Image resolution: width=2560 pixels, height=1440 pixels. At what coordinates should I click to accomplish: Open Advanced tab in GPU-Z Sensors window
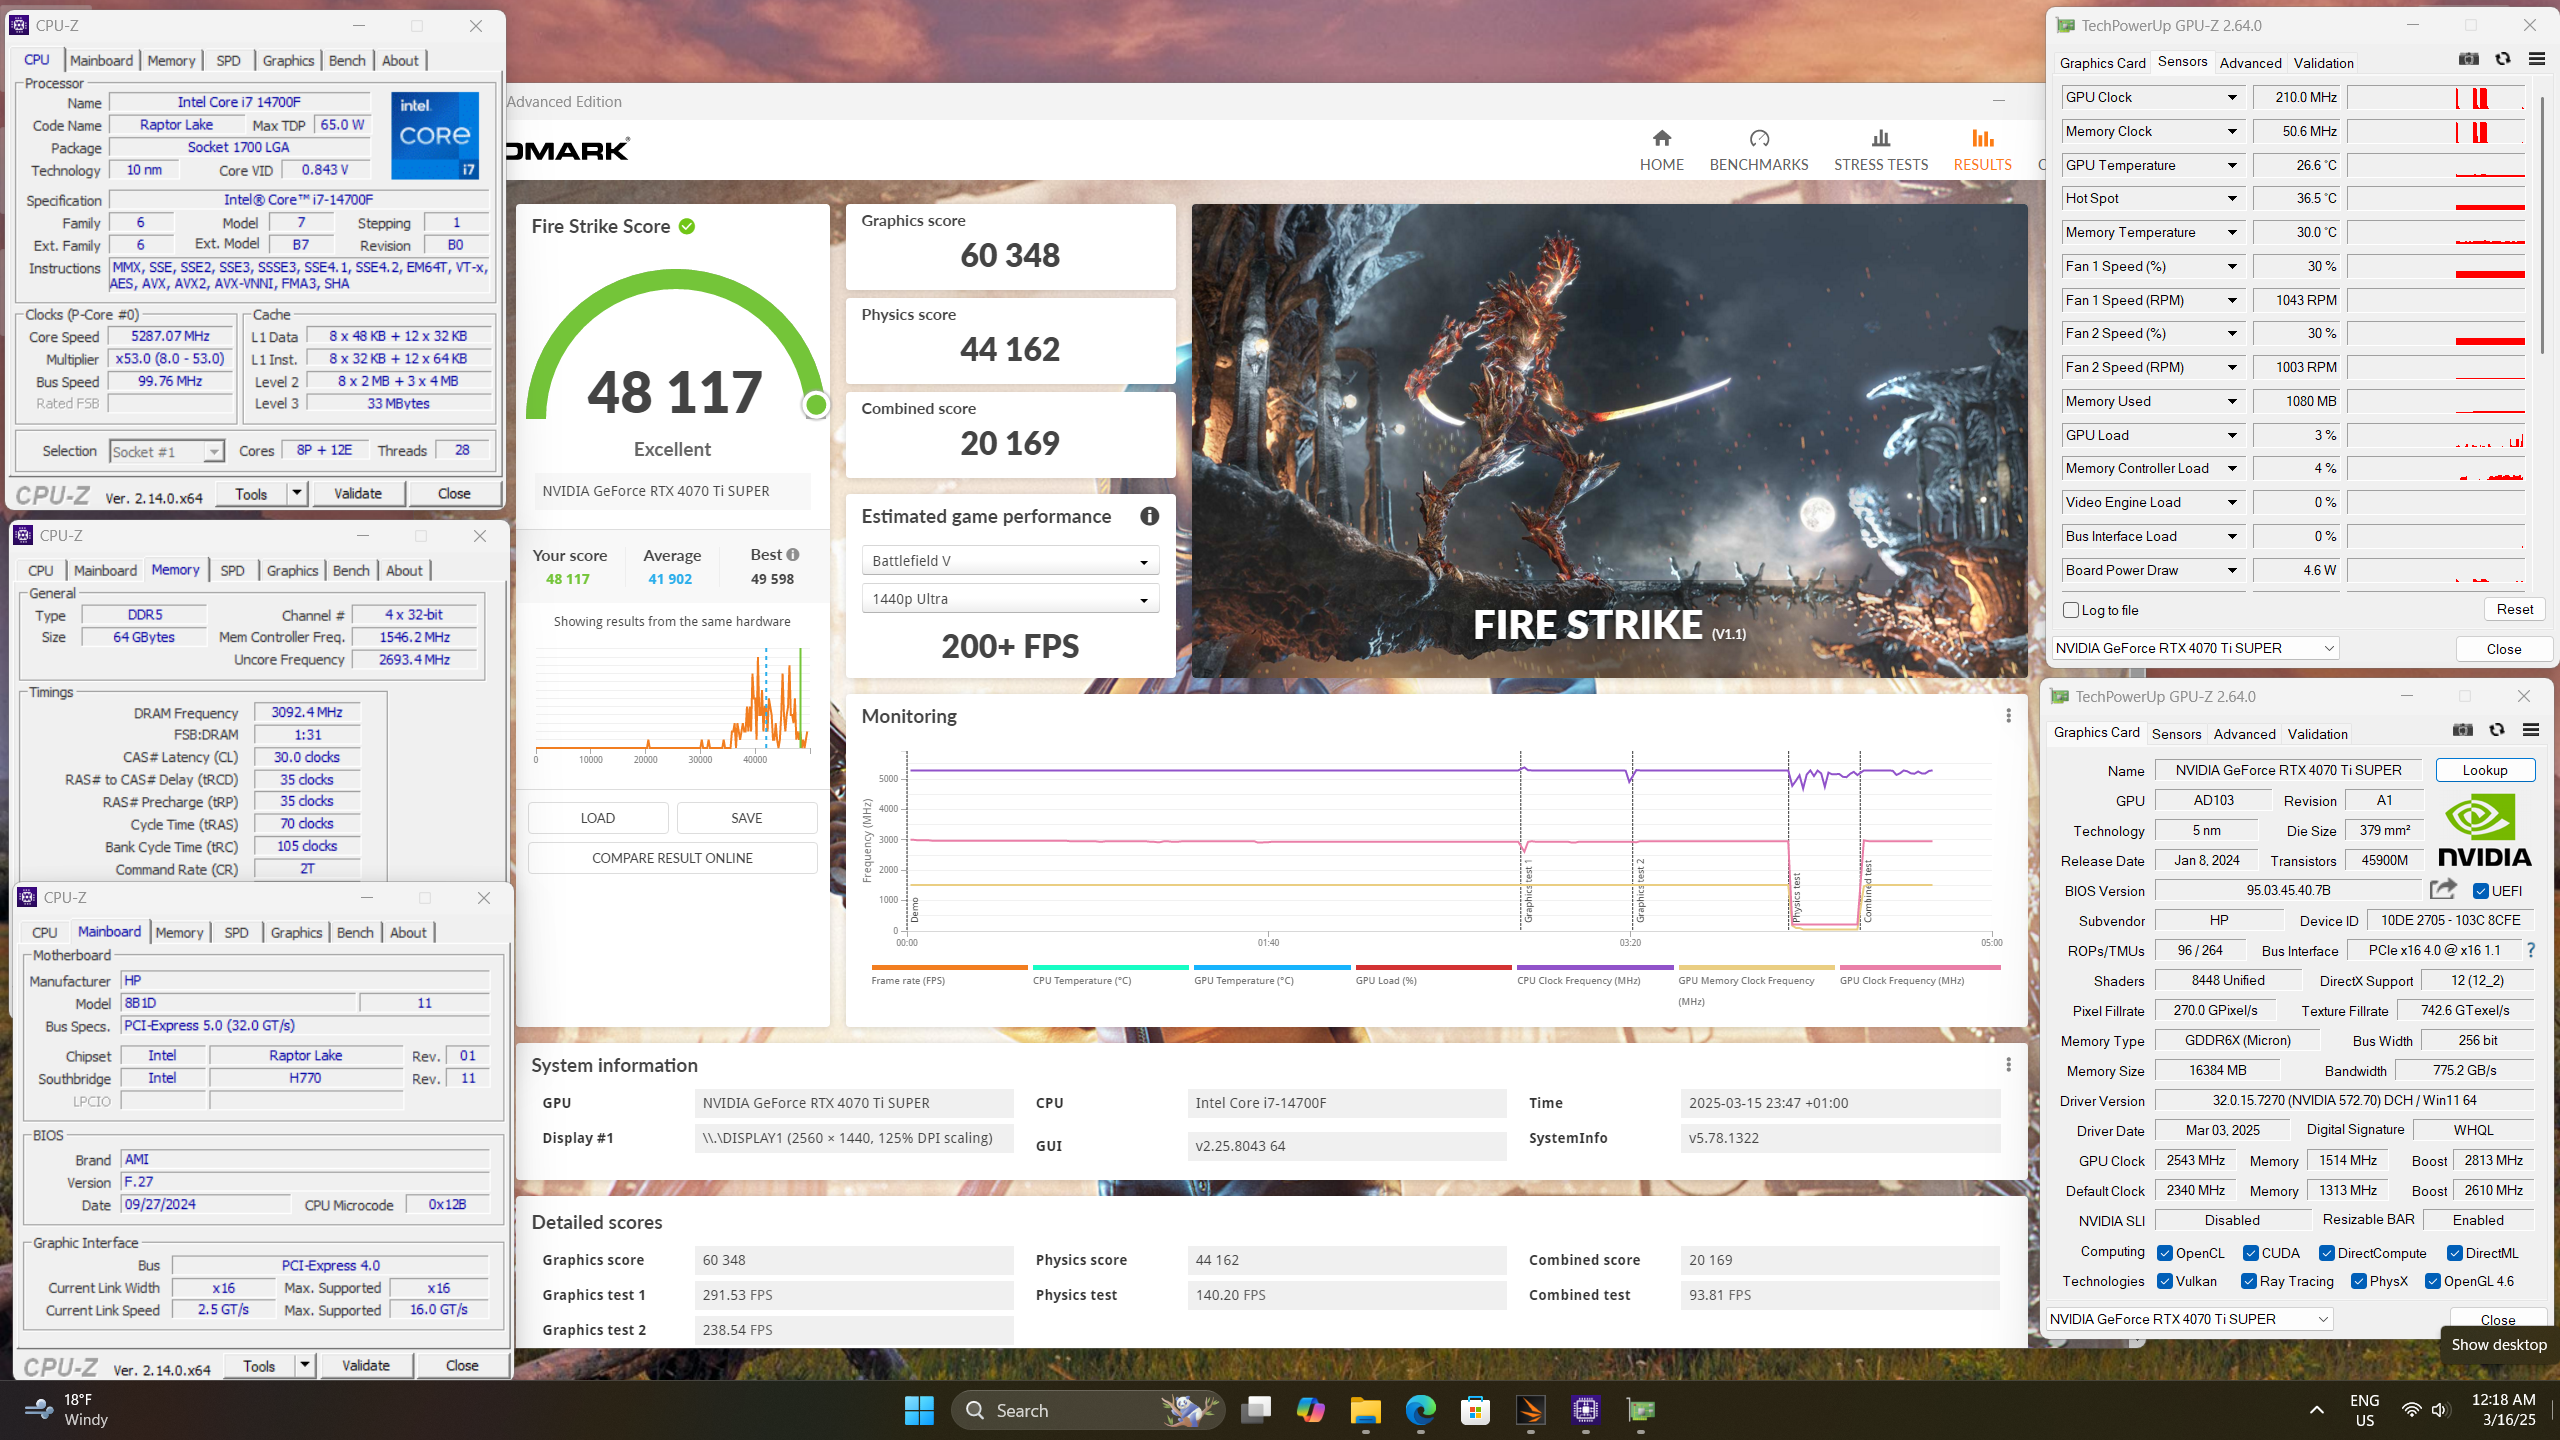pos(2250,63)
